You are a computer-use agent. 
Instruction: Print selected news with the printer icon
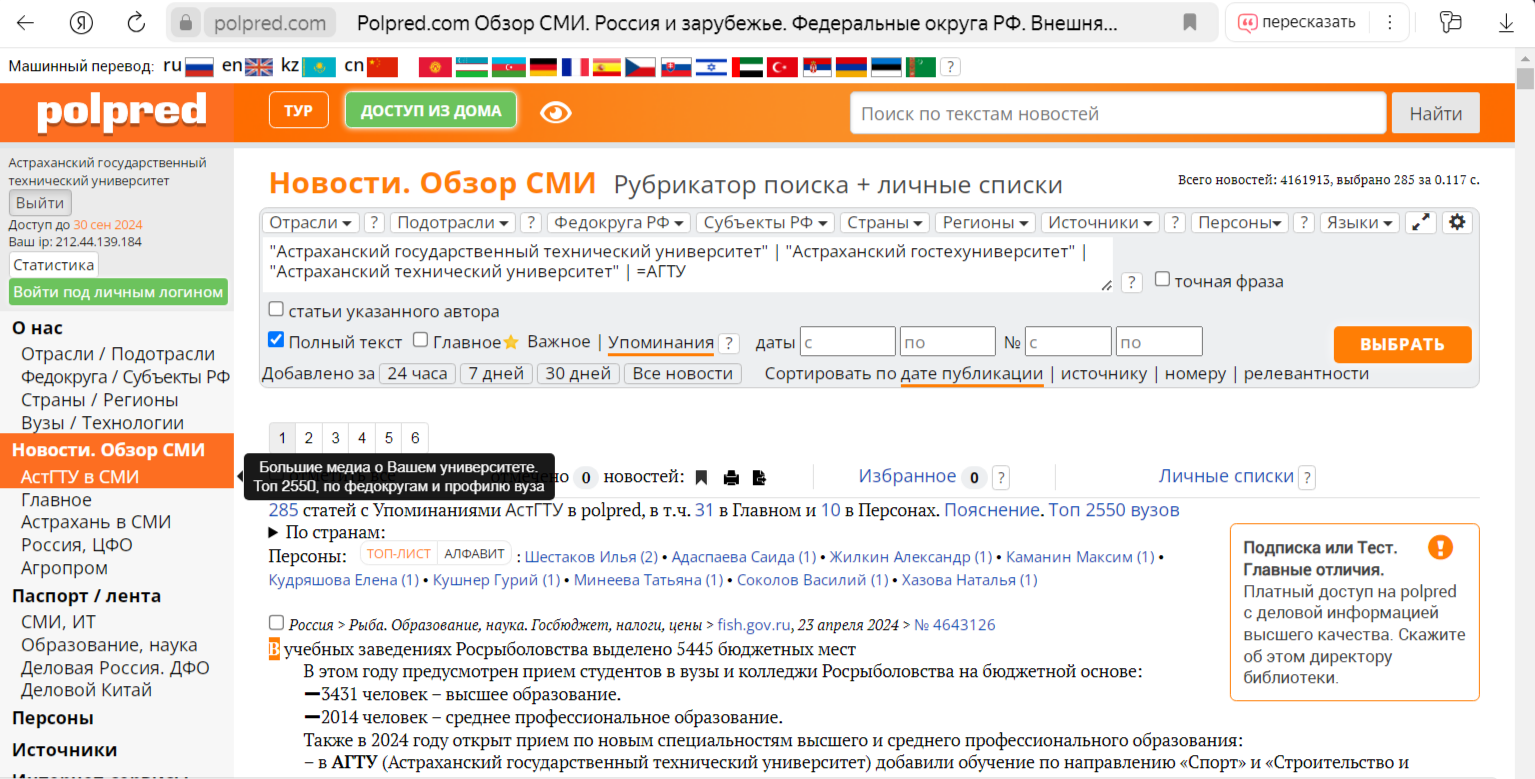(x=732, y=477)
